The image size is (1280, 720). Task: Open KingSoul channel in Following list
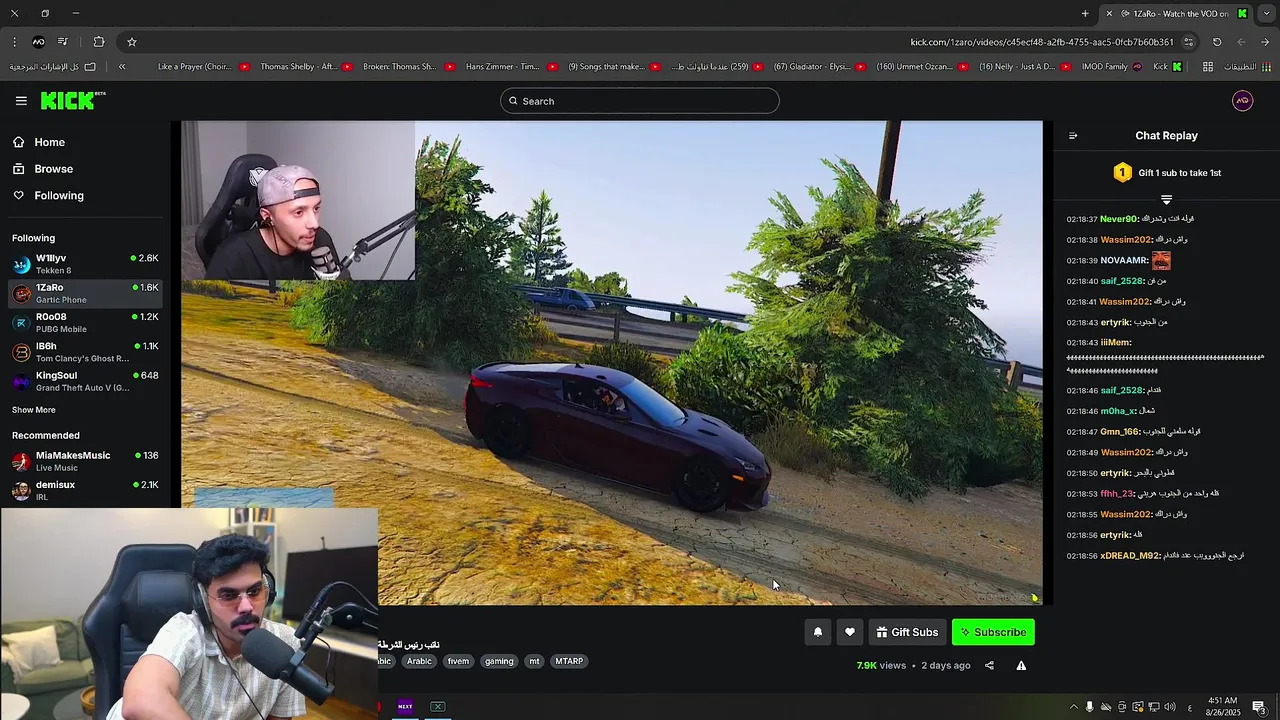85,381
